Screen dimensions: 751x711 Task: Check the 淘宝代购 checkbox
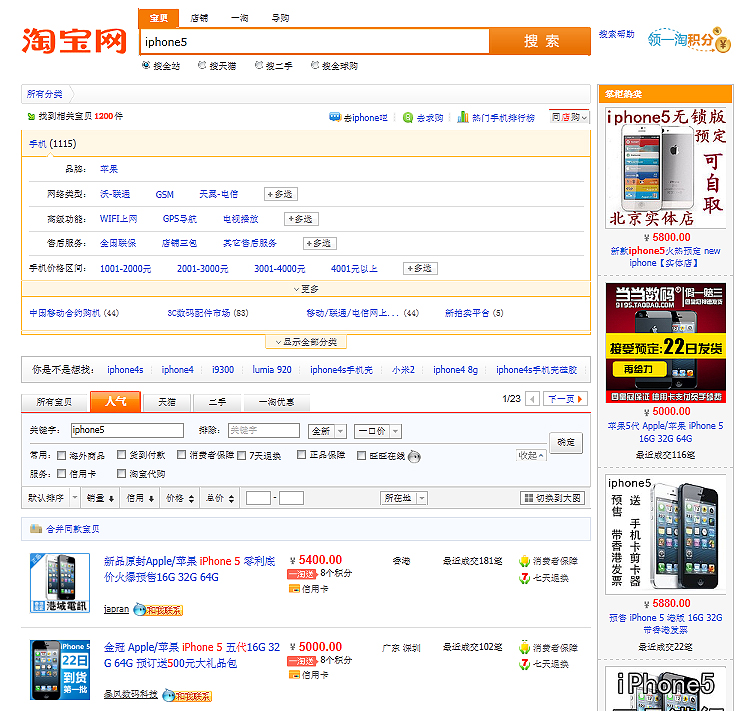click(x=122, y=473)
